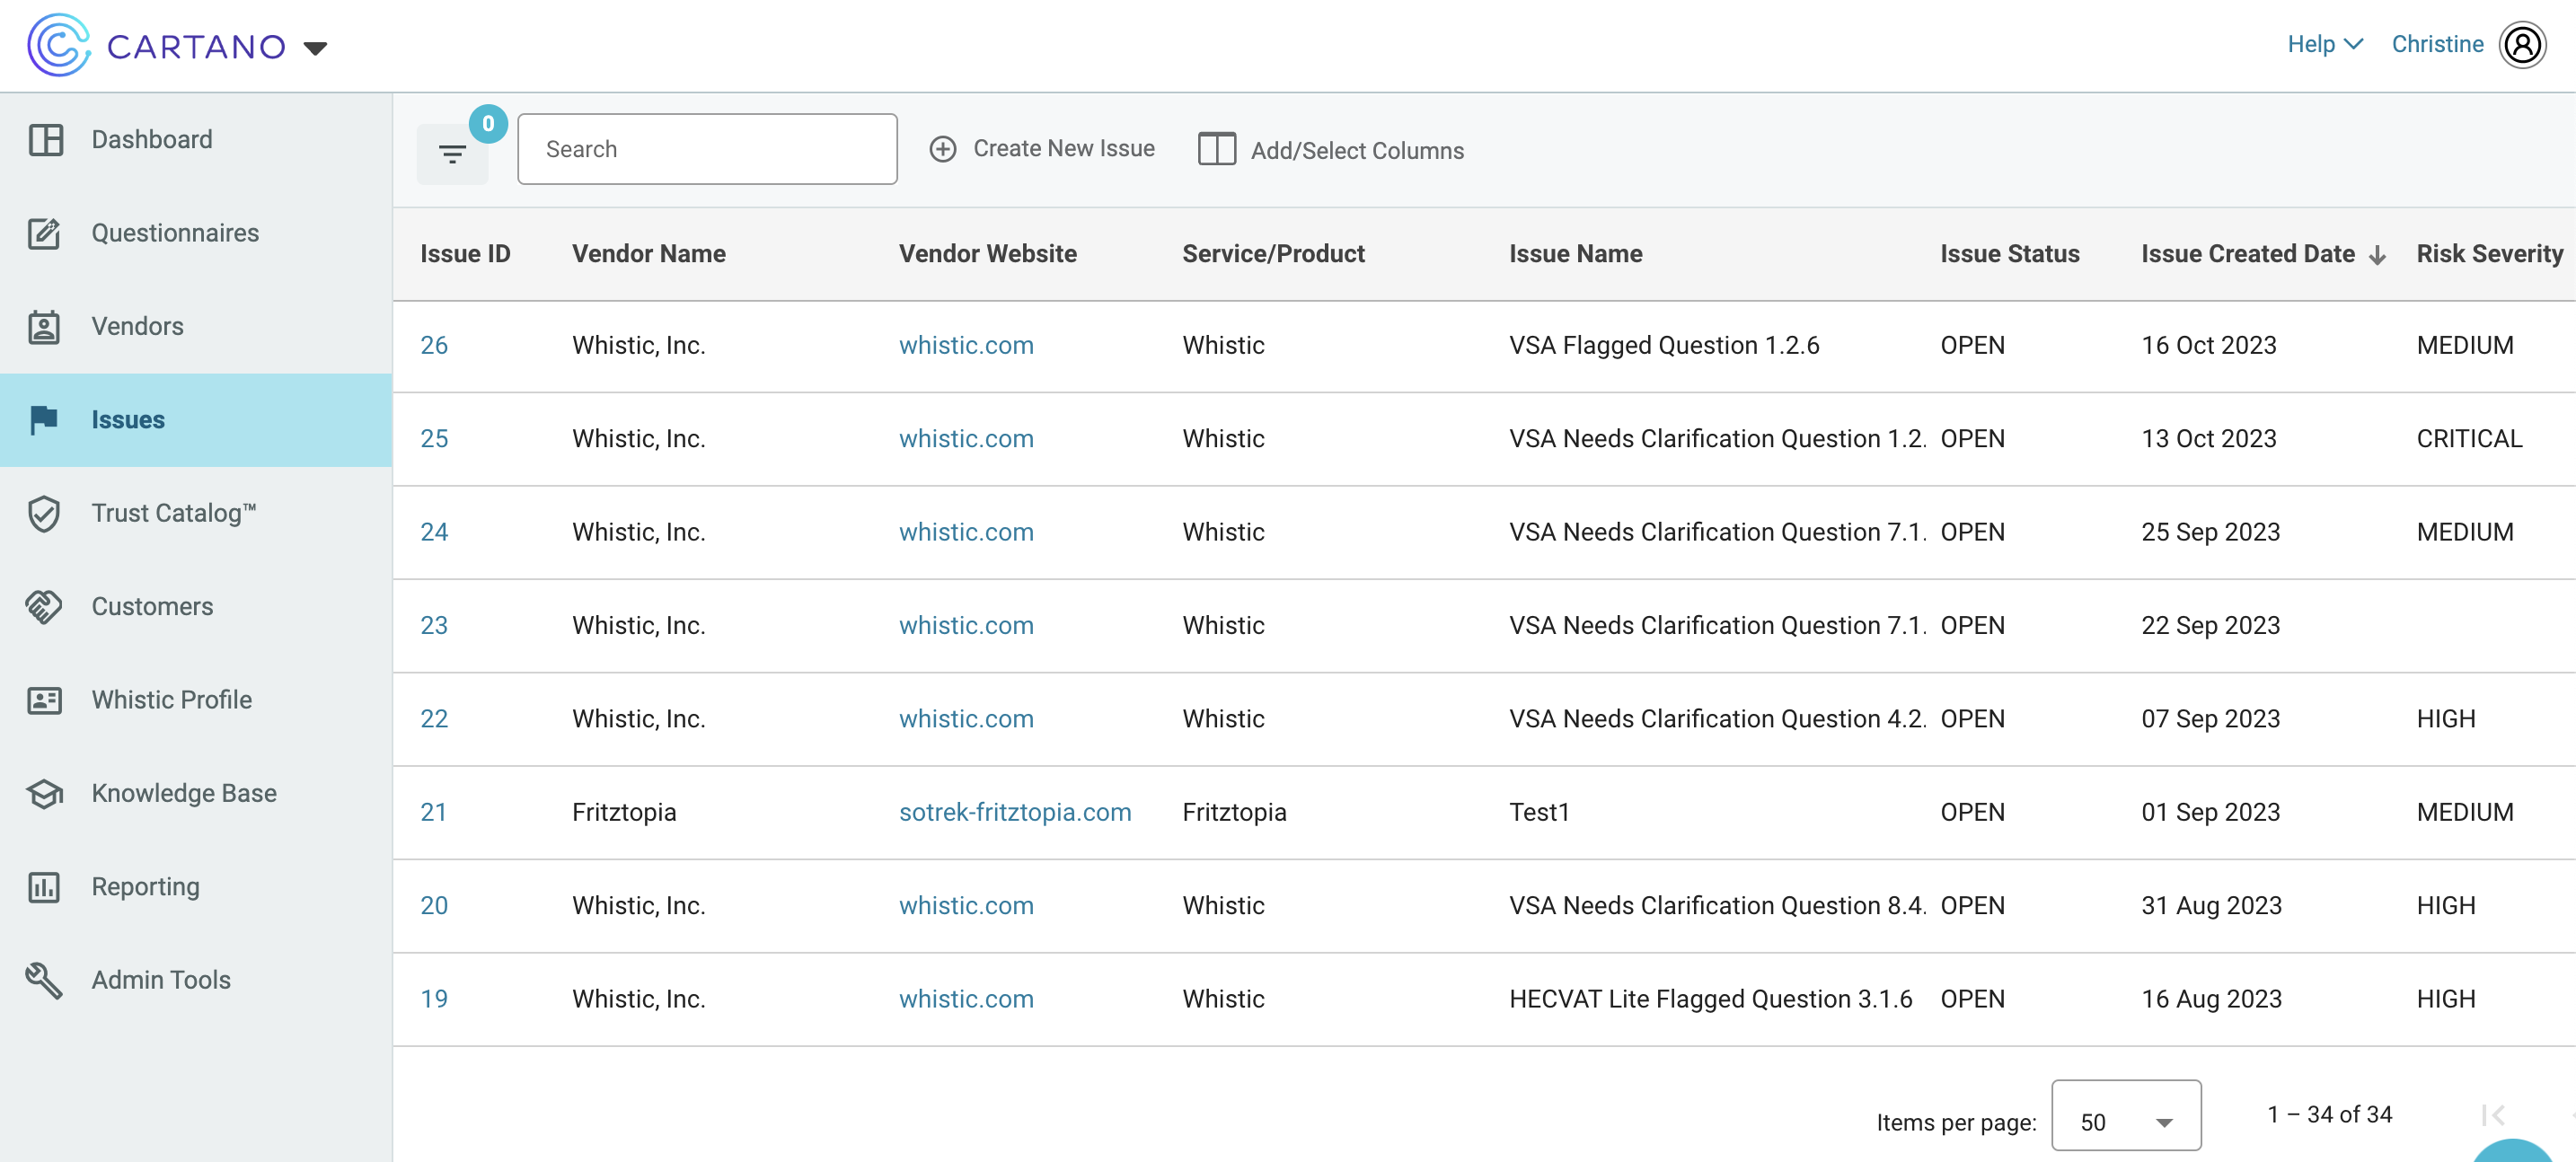Click HECVAT Lite Flagged Question 3.1.6 cell
This screenshot has height=1162, width=2576.
(1710, 999)
